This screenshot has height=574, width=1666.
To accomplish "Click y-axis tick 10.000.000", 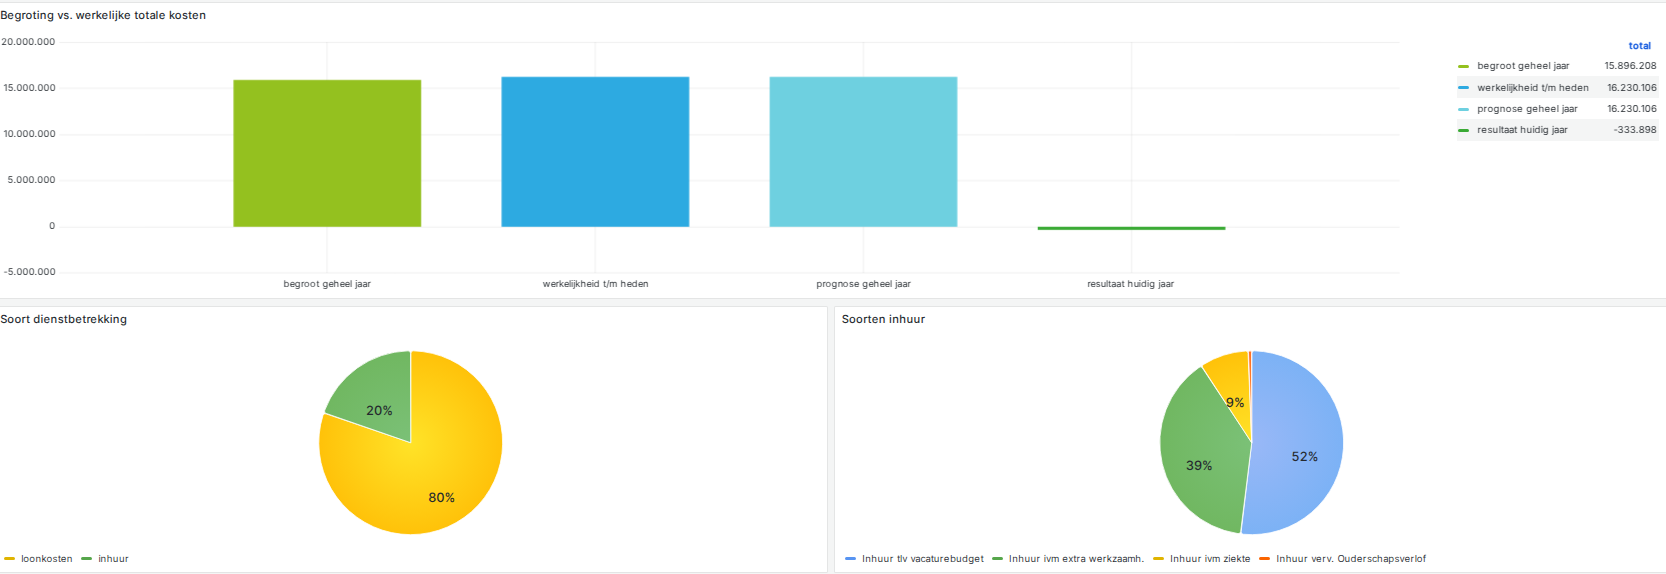I will [x=29, y=134].
